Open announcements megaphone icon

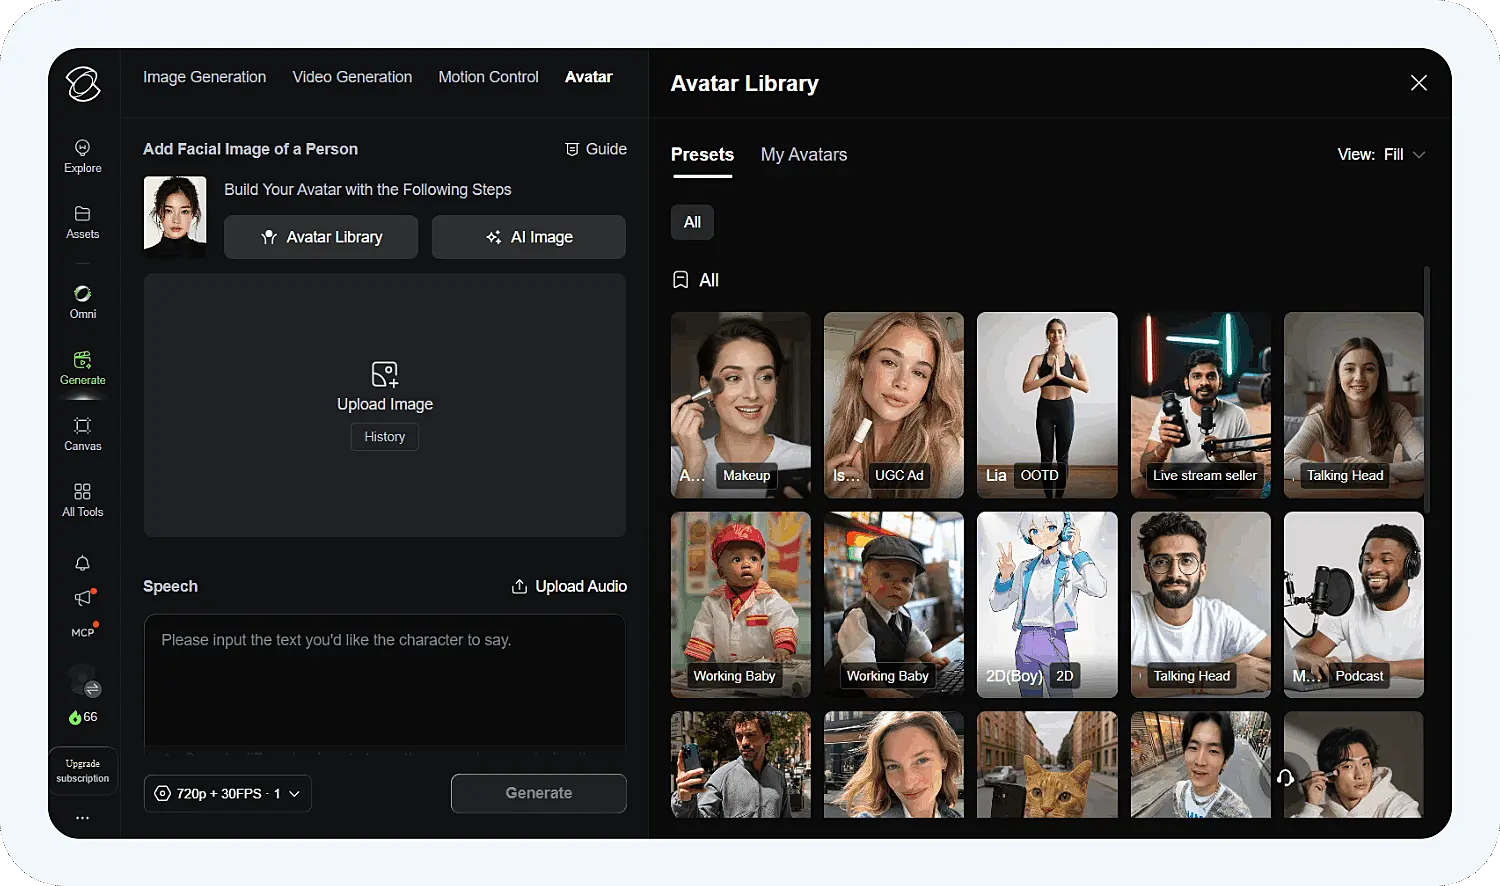pyautogui.click(x=83, y=598)
